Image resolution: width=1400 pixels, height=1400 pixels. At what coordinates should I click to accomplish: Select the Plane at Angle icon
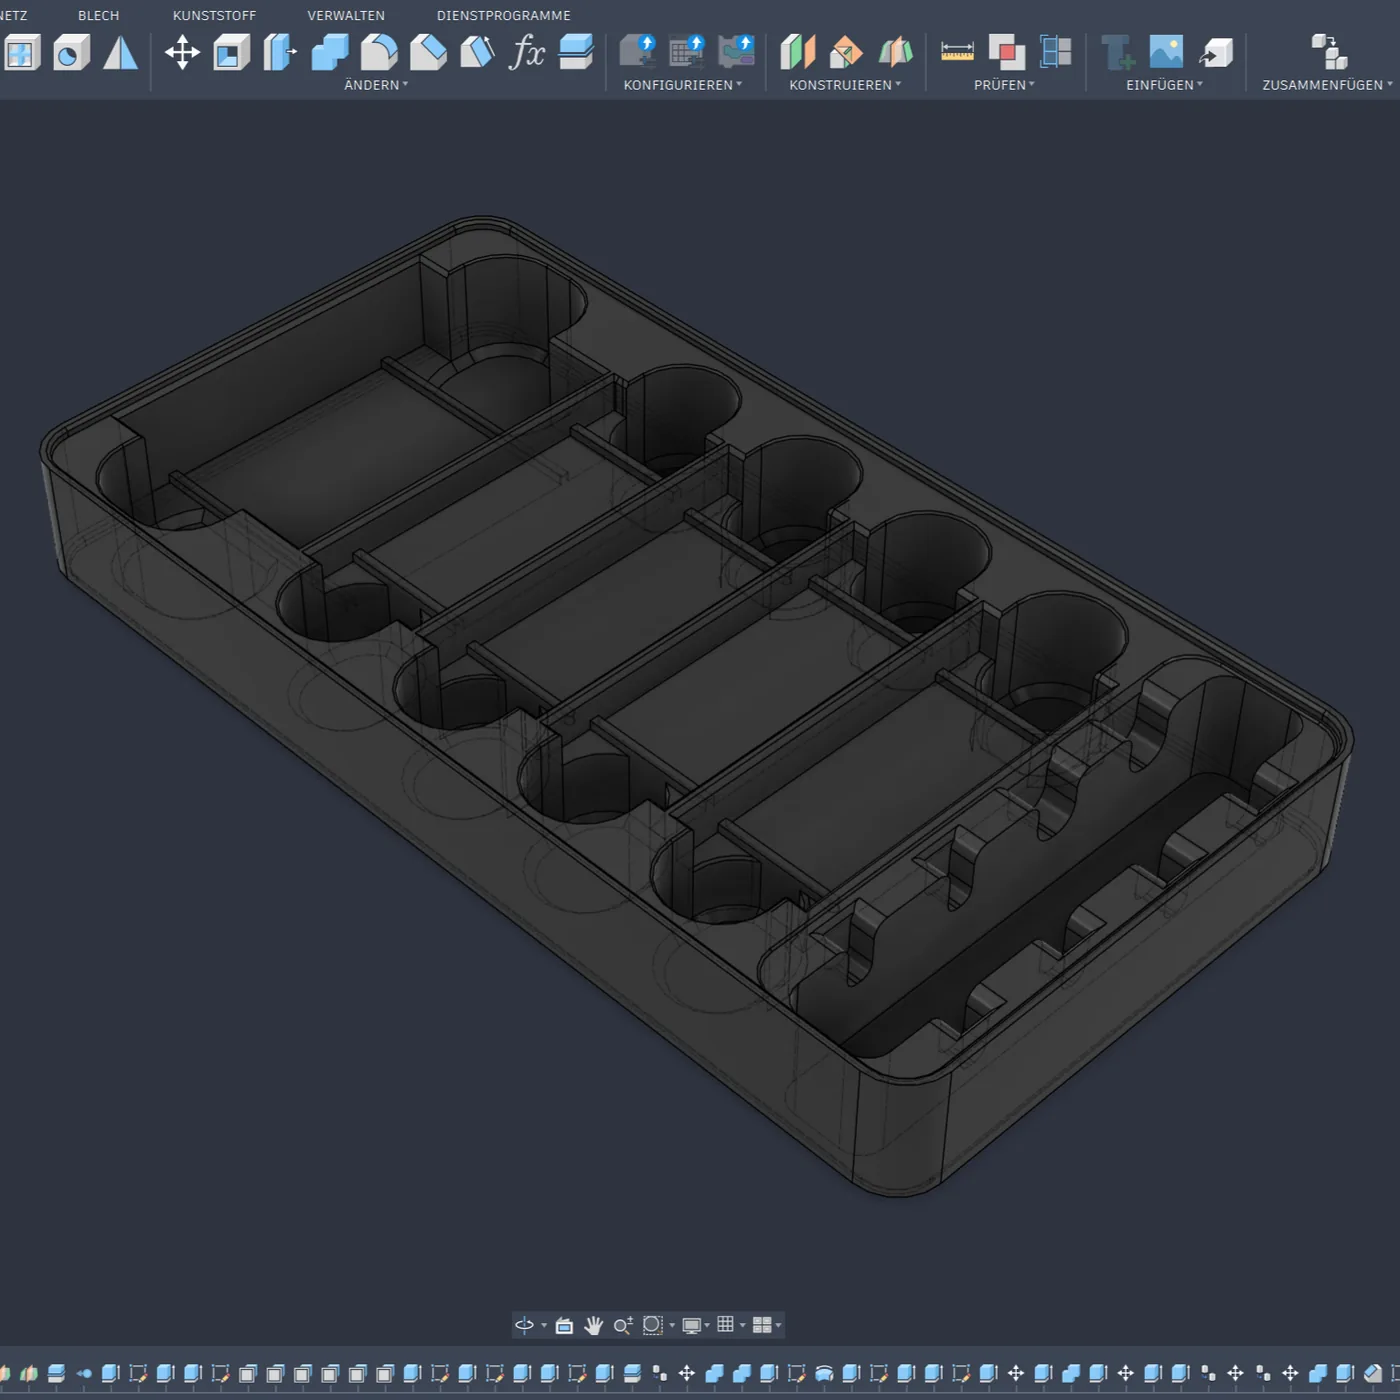pyautogui.click(x=846, y=52)
